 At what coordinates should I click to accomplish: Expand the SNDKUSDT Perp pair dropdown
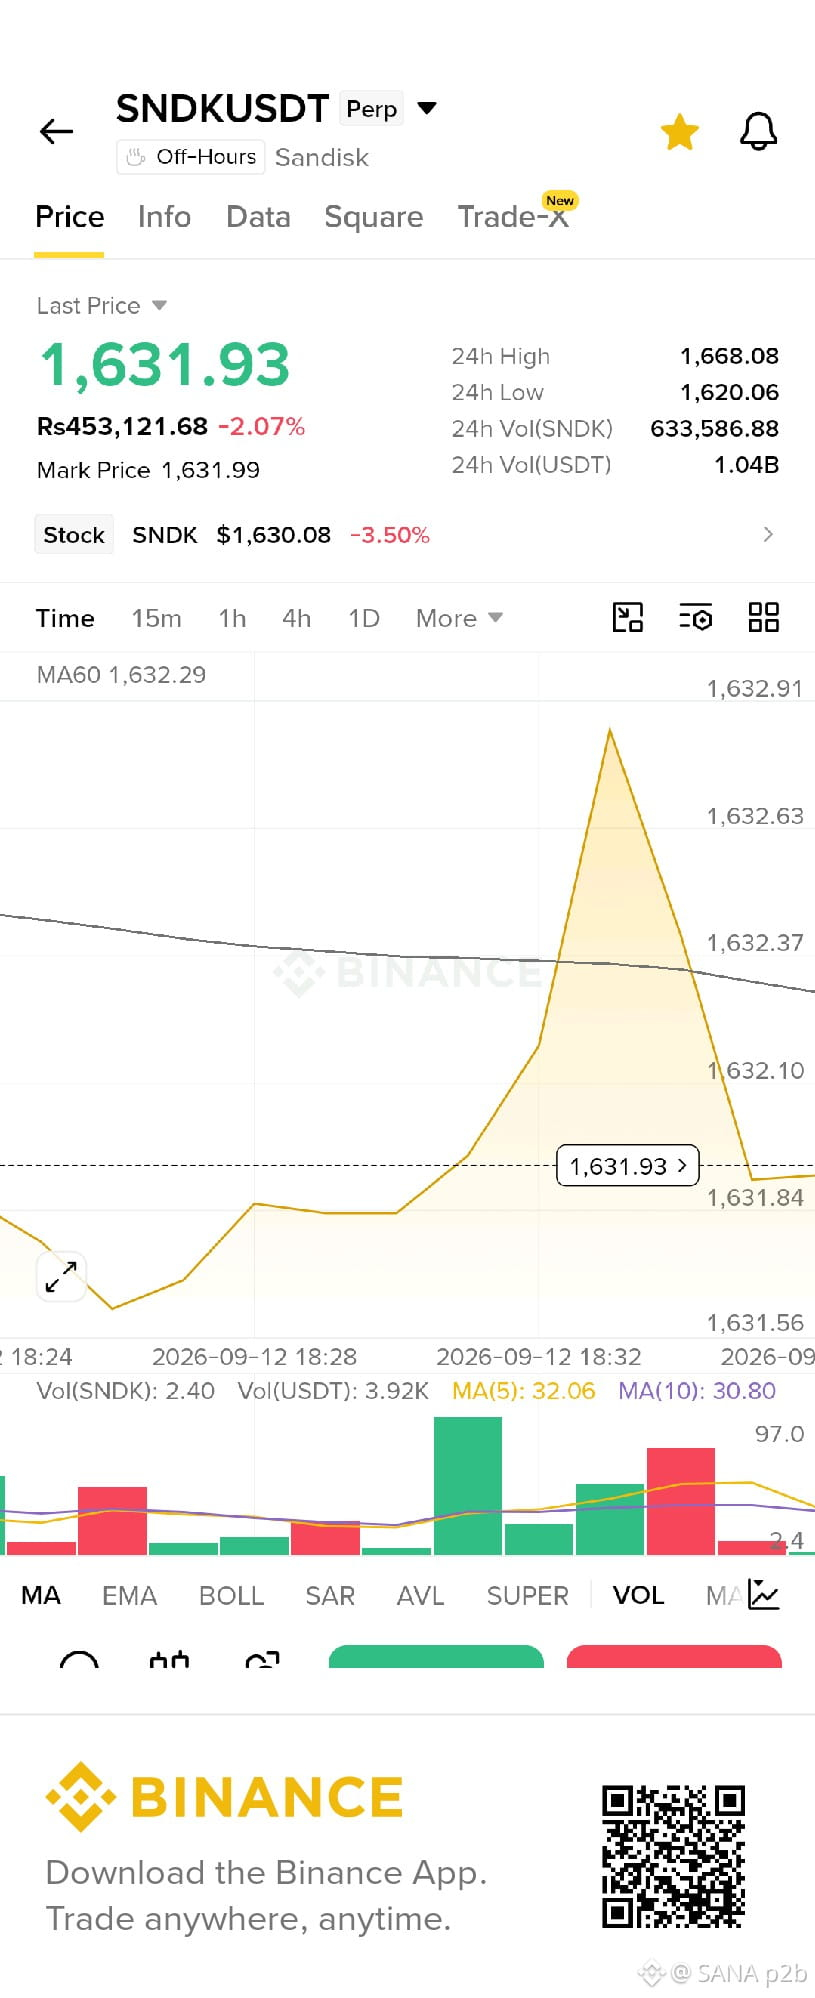point(427,108)
